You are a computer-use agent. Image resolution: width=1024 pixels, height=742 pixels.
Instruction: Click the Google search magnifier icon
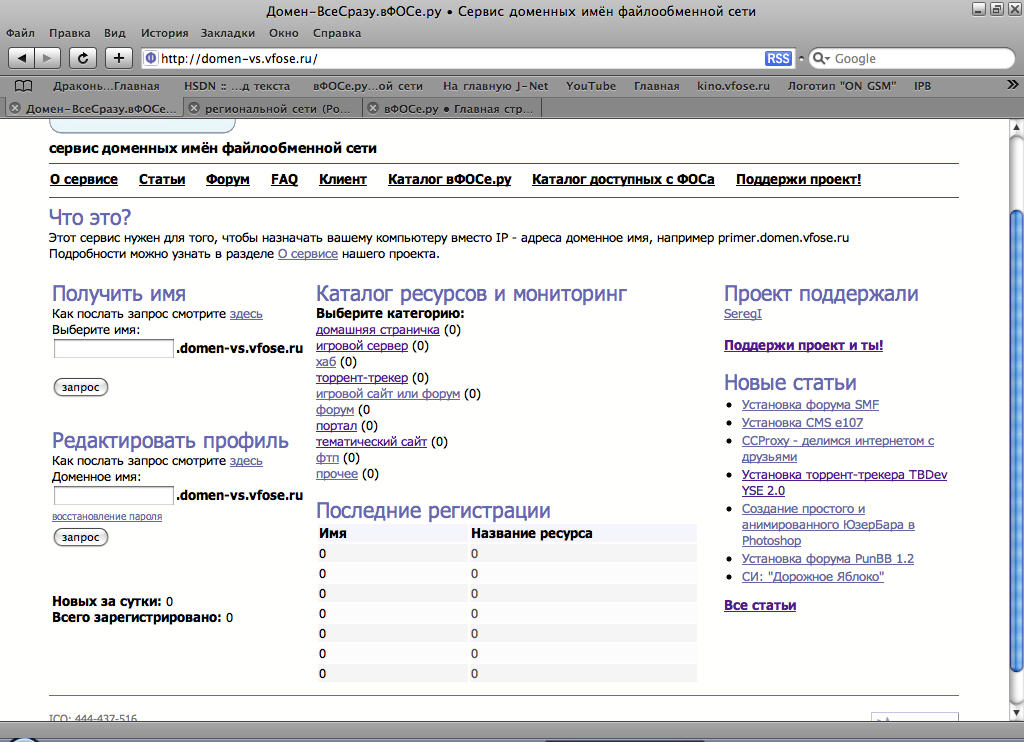click(821, 58)
